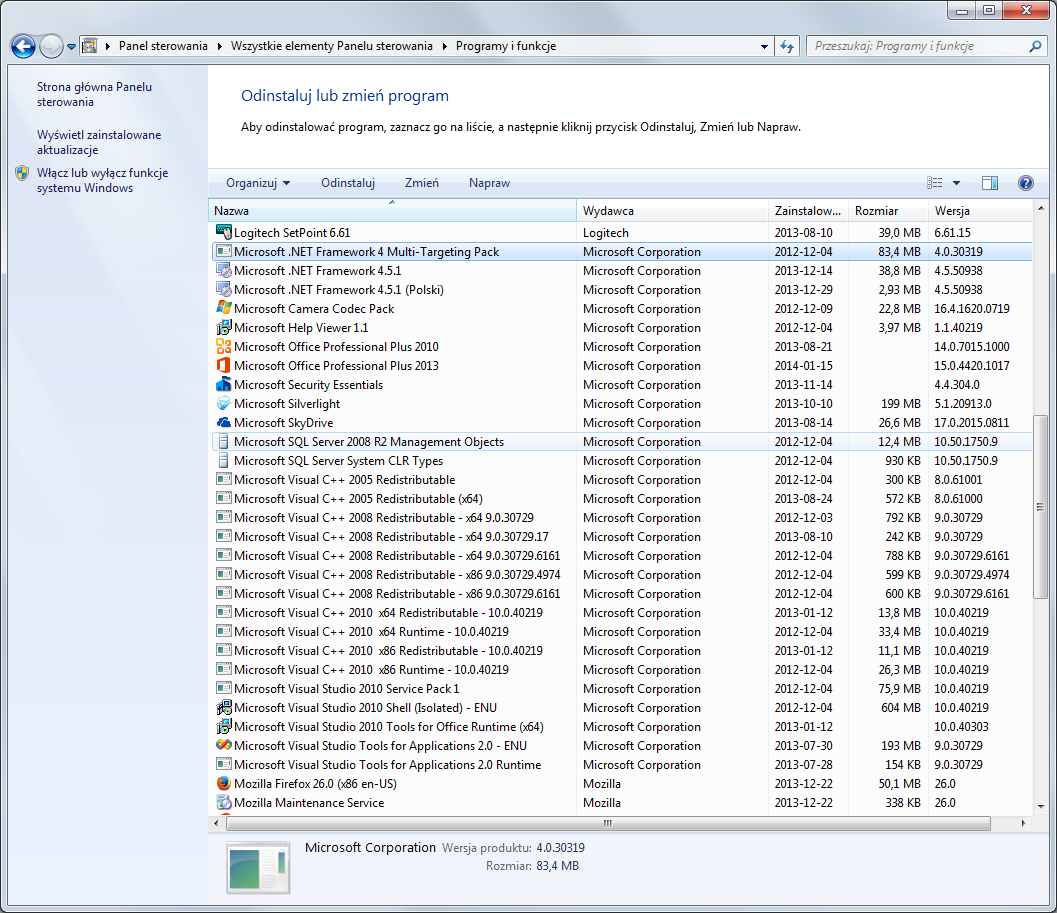Viewport: 1057px width, 913px height.
Task: Click Microsoft Office Professional Plus 2010 icon
Action: [224, 347]
